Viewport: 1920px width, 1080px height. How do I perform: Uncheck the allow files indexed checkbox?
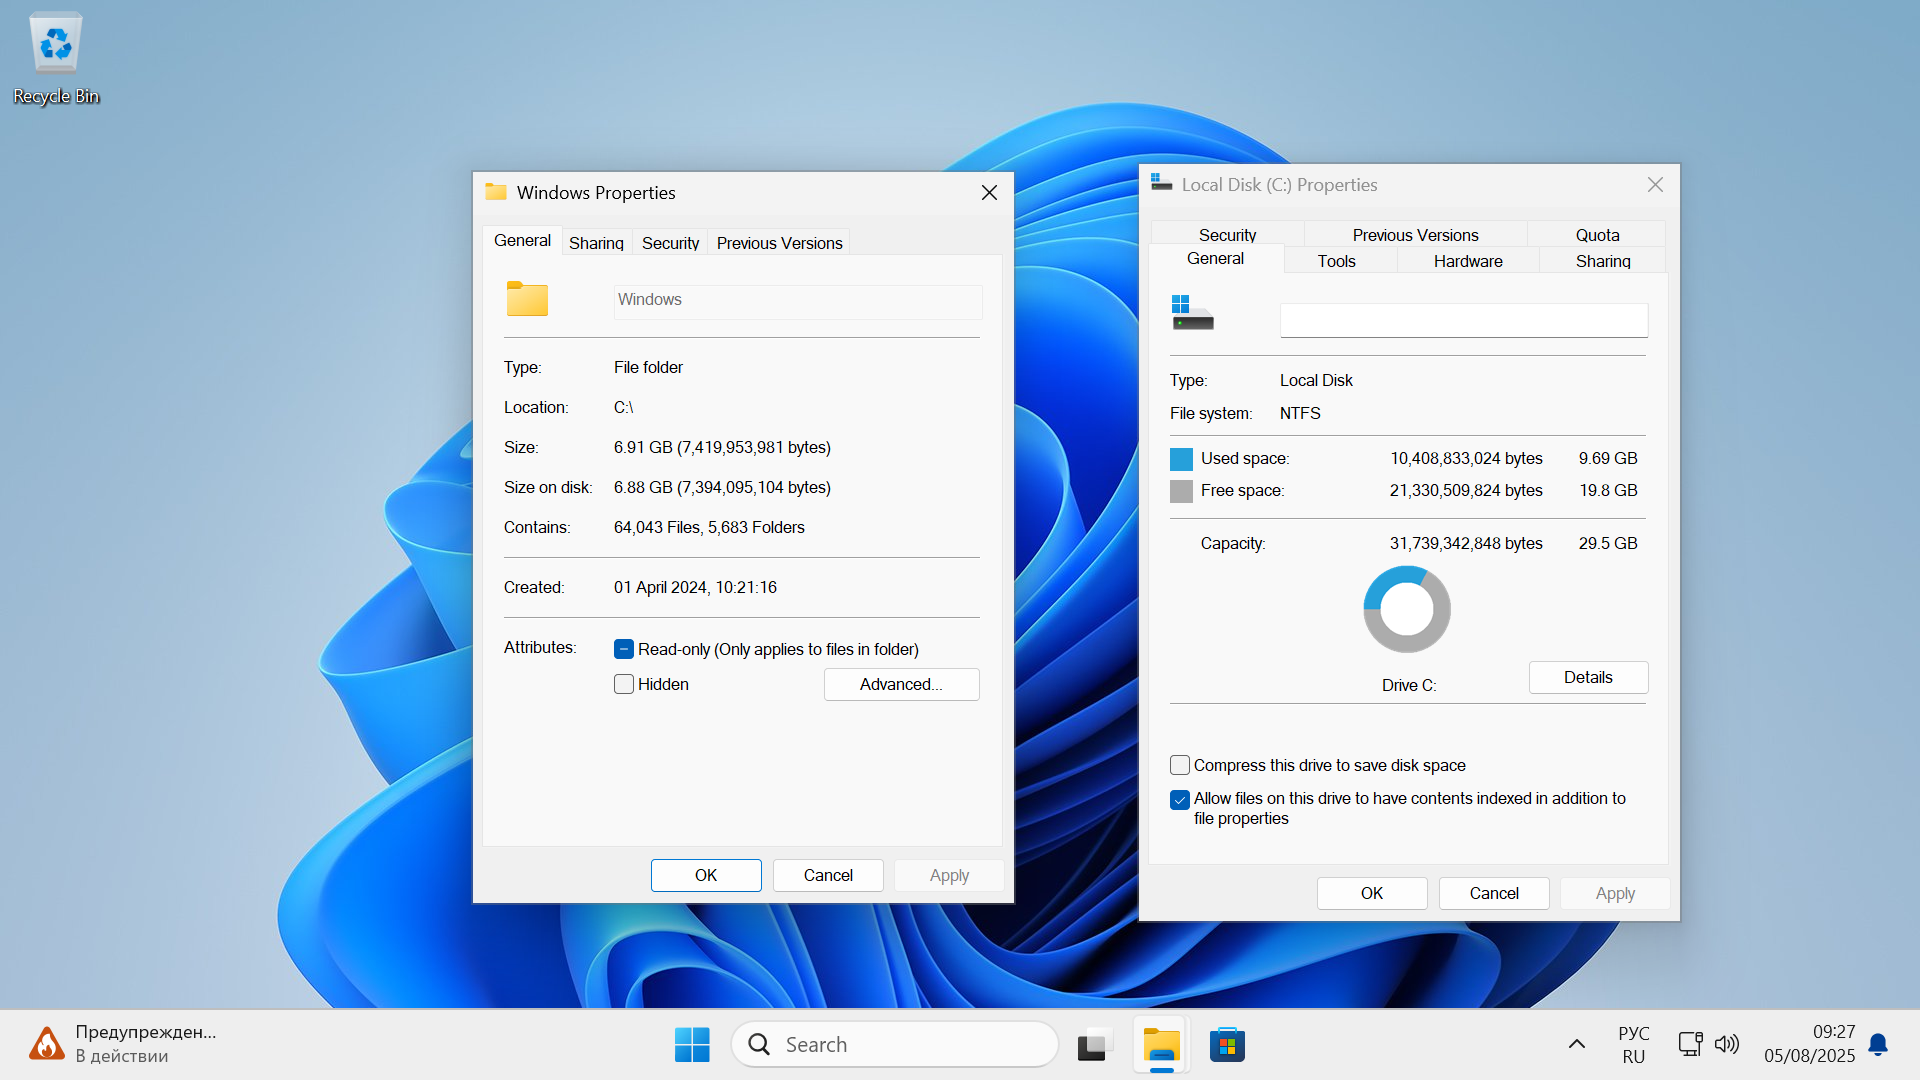(1180, 799)
